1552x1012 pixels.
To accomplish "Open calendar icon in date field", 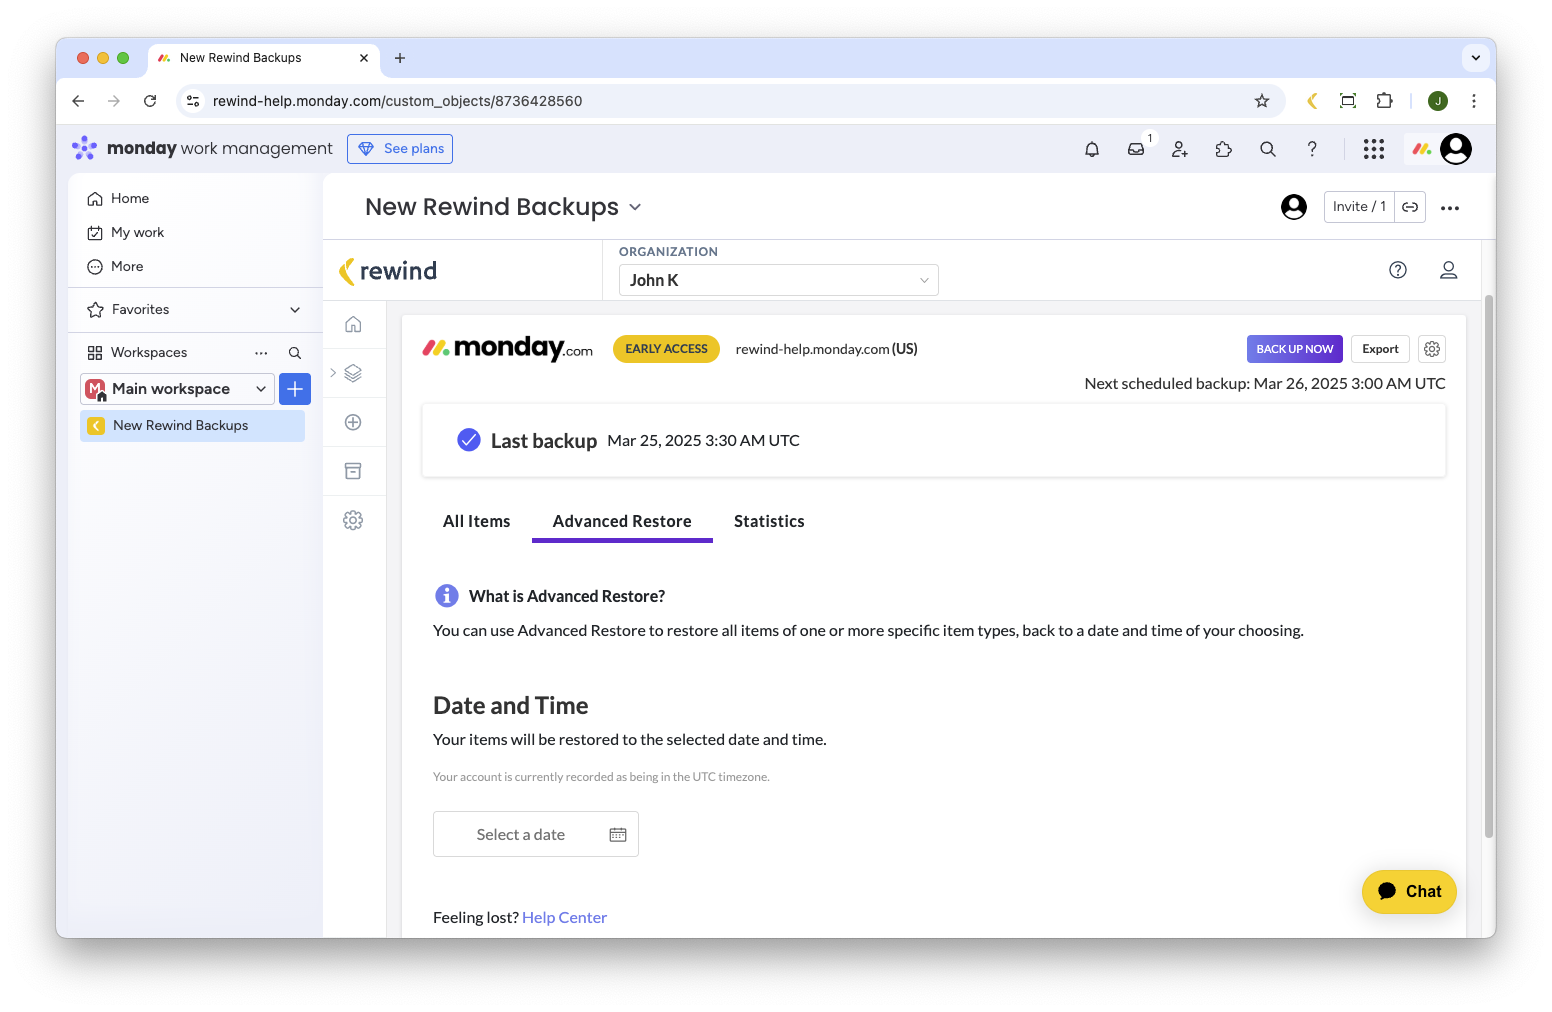I will (x=618, y=835).
